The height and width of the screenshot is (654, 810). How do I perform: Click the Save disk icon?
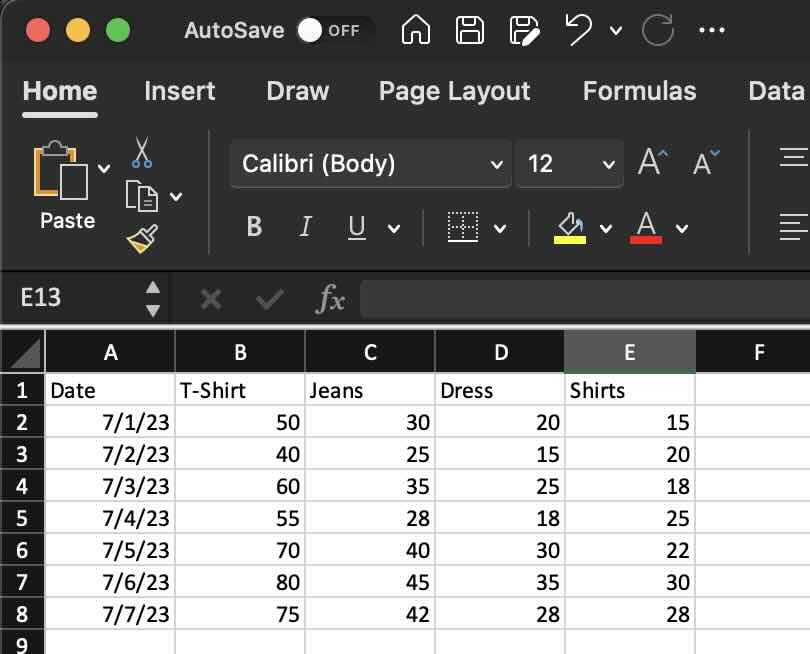point(471,30)
